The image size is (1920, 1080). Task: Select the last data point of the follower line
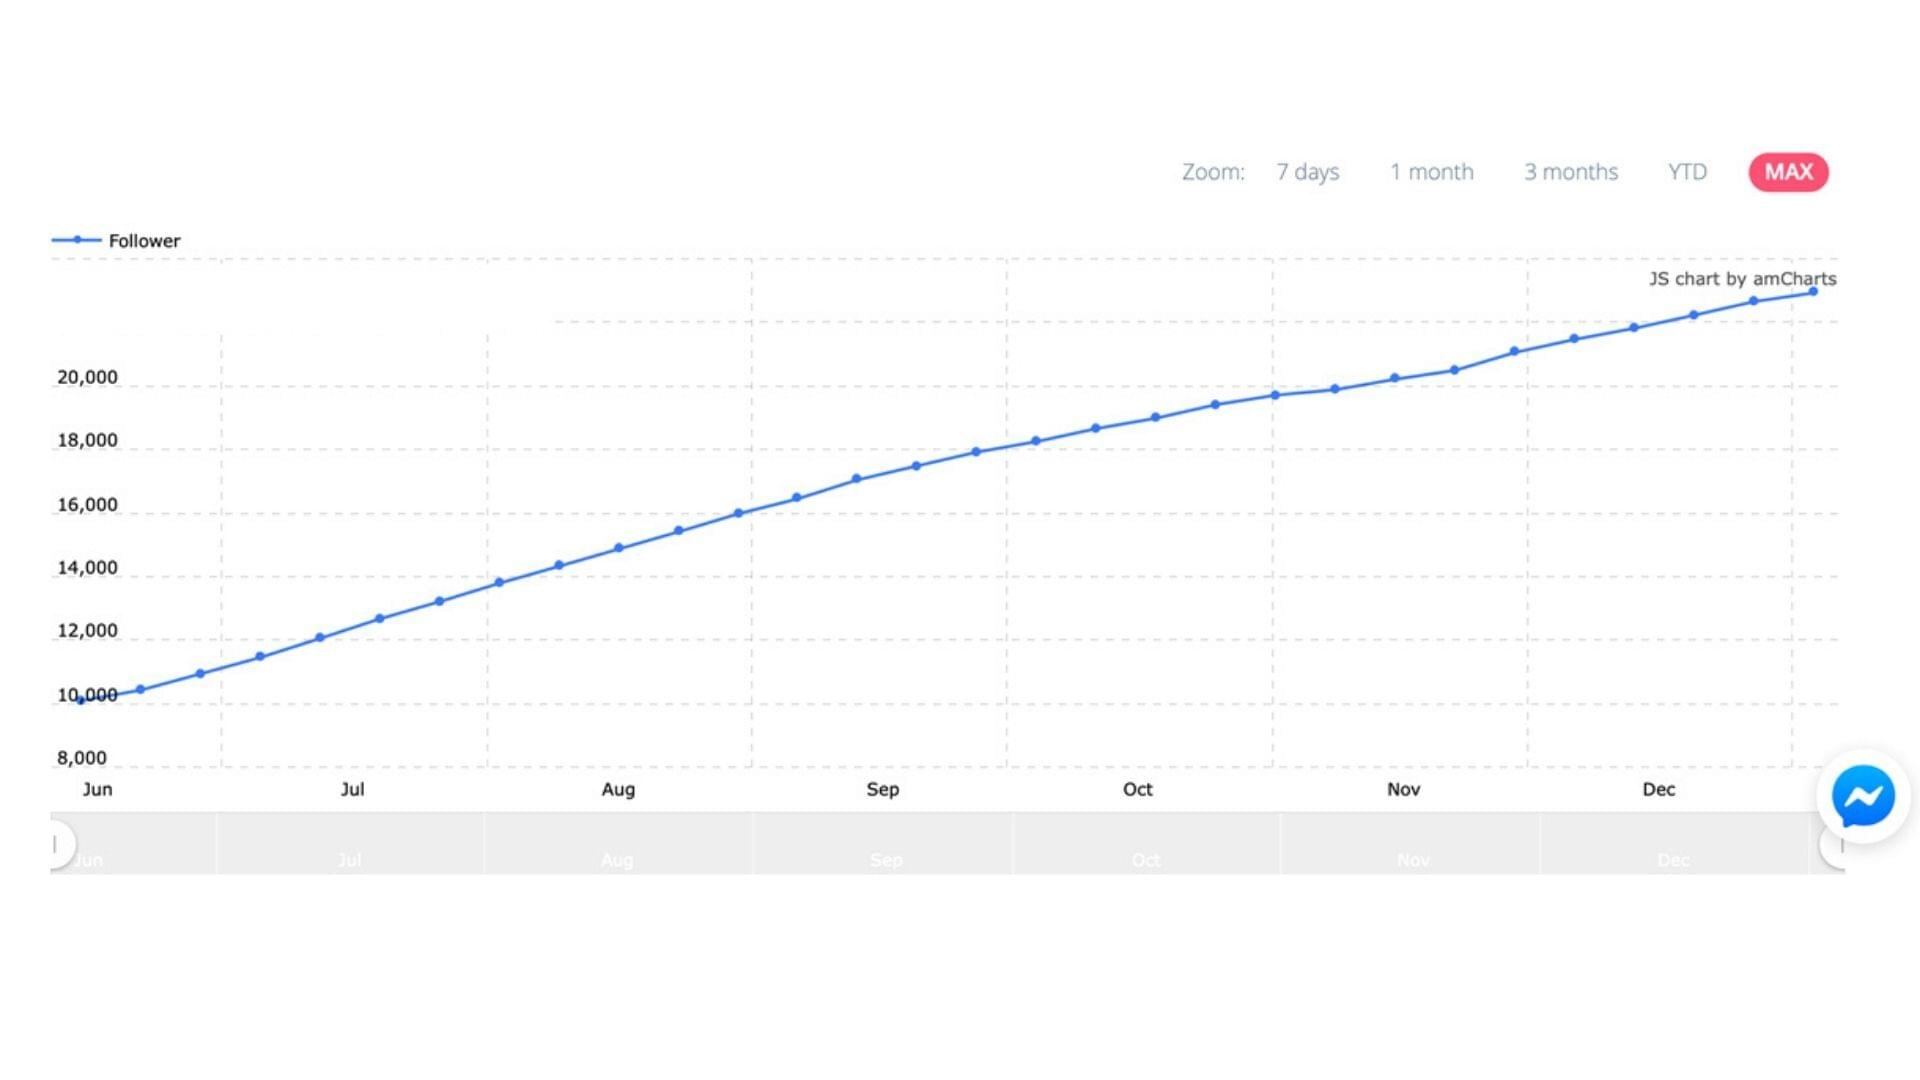1813,292
